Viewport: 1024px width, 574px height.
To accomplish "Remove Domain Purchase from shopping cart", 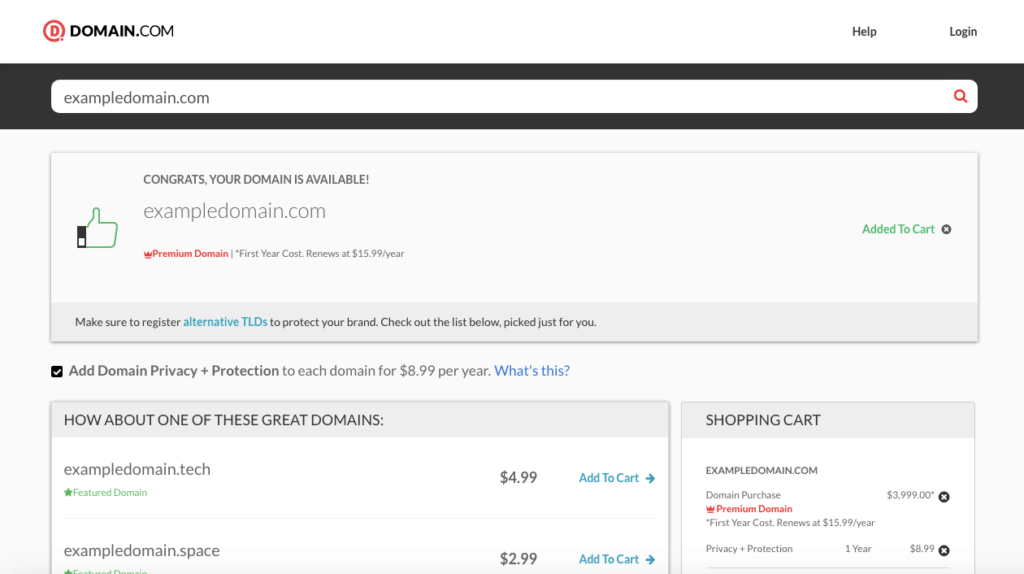I will click(x=944, y=497).
